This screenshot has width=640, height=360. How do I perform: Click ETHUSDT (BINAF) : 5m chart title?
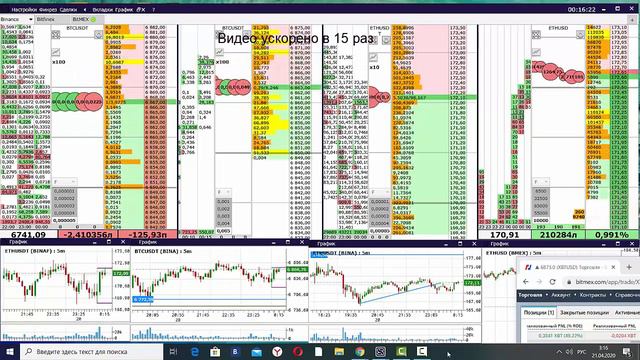pyautogui.click(x=35, y=251)
